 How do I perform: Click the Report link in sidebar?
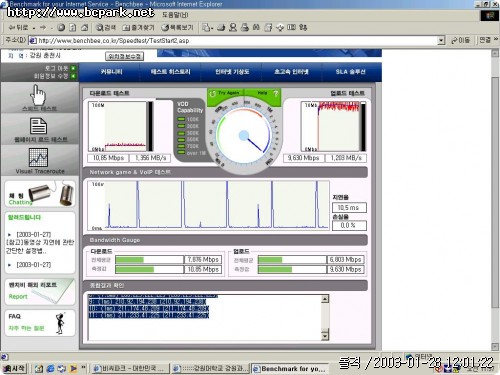coord(18,296)
